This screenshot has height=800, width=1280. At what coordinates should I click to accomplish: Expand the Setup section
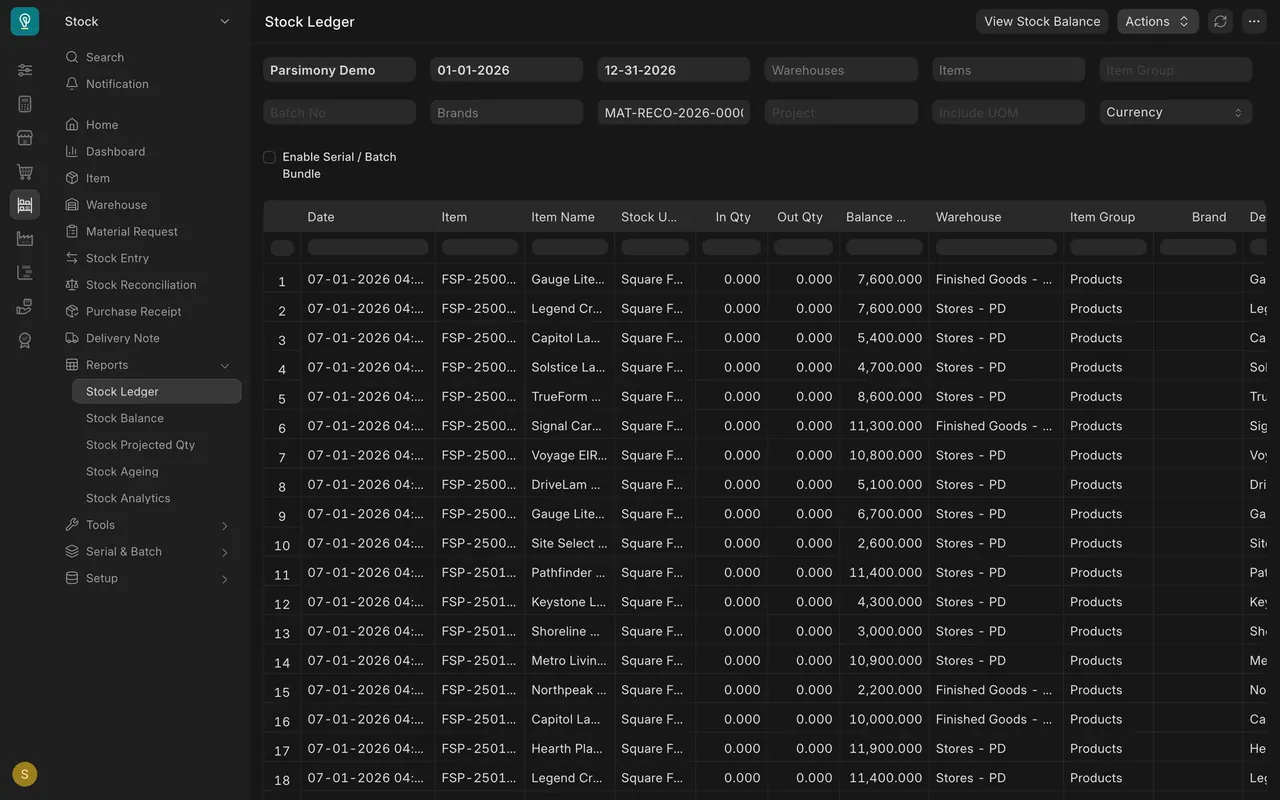tap(225, 579)
